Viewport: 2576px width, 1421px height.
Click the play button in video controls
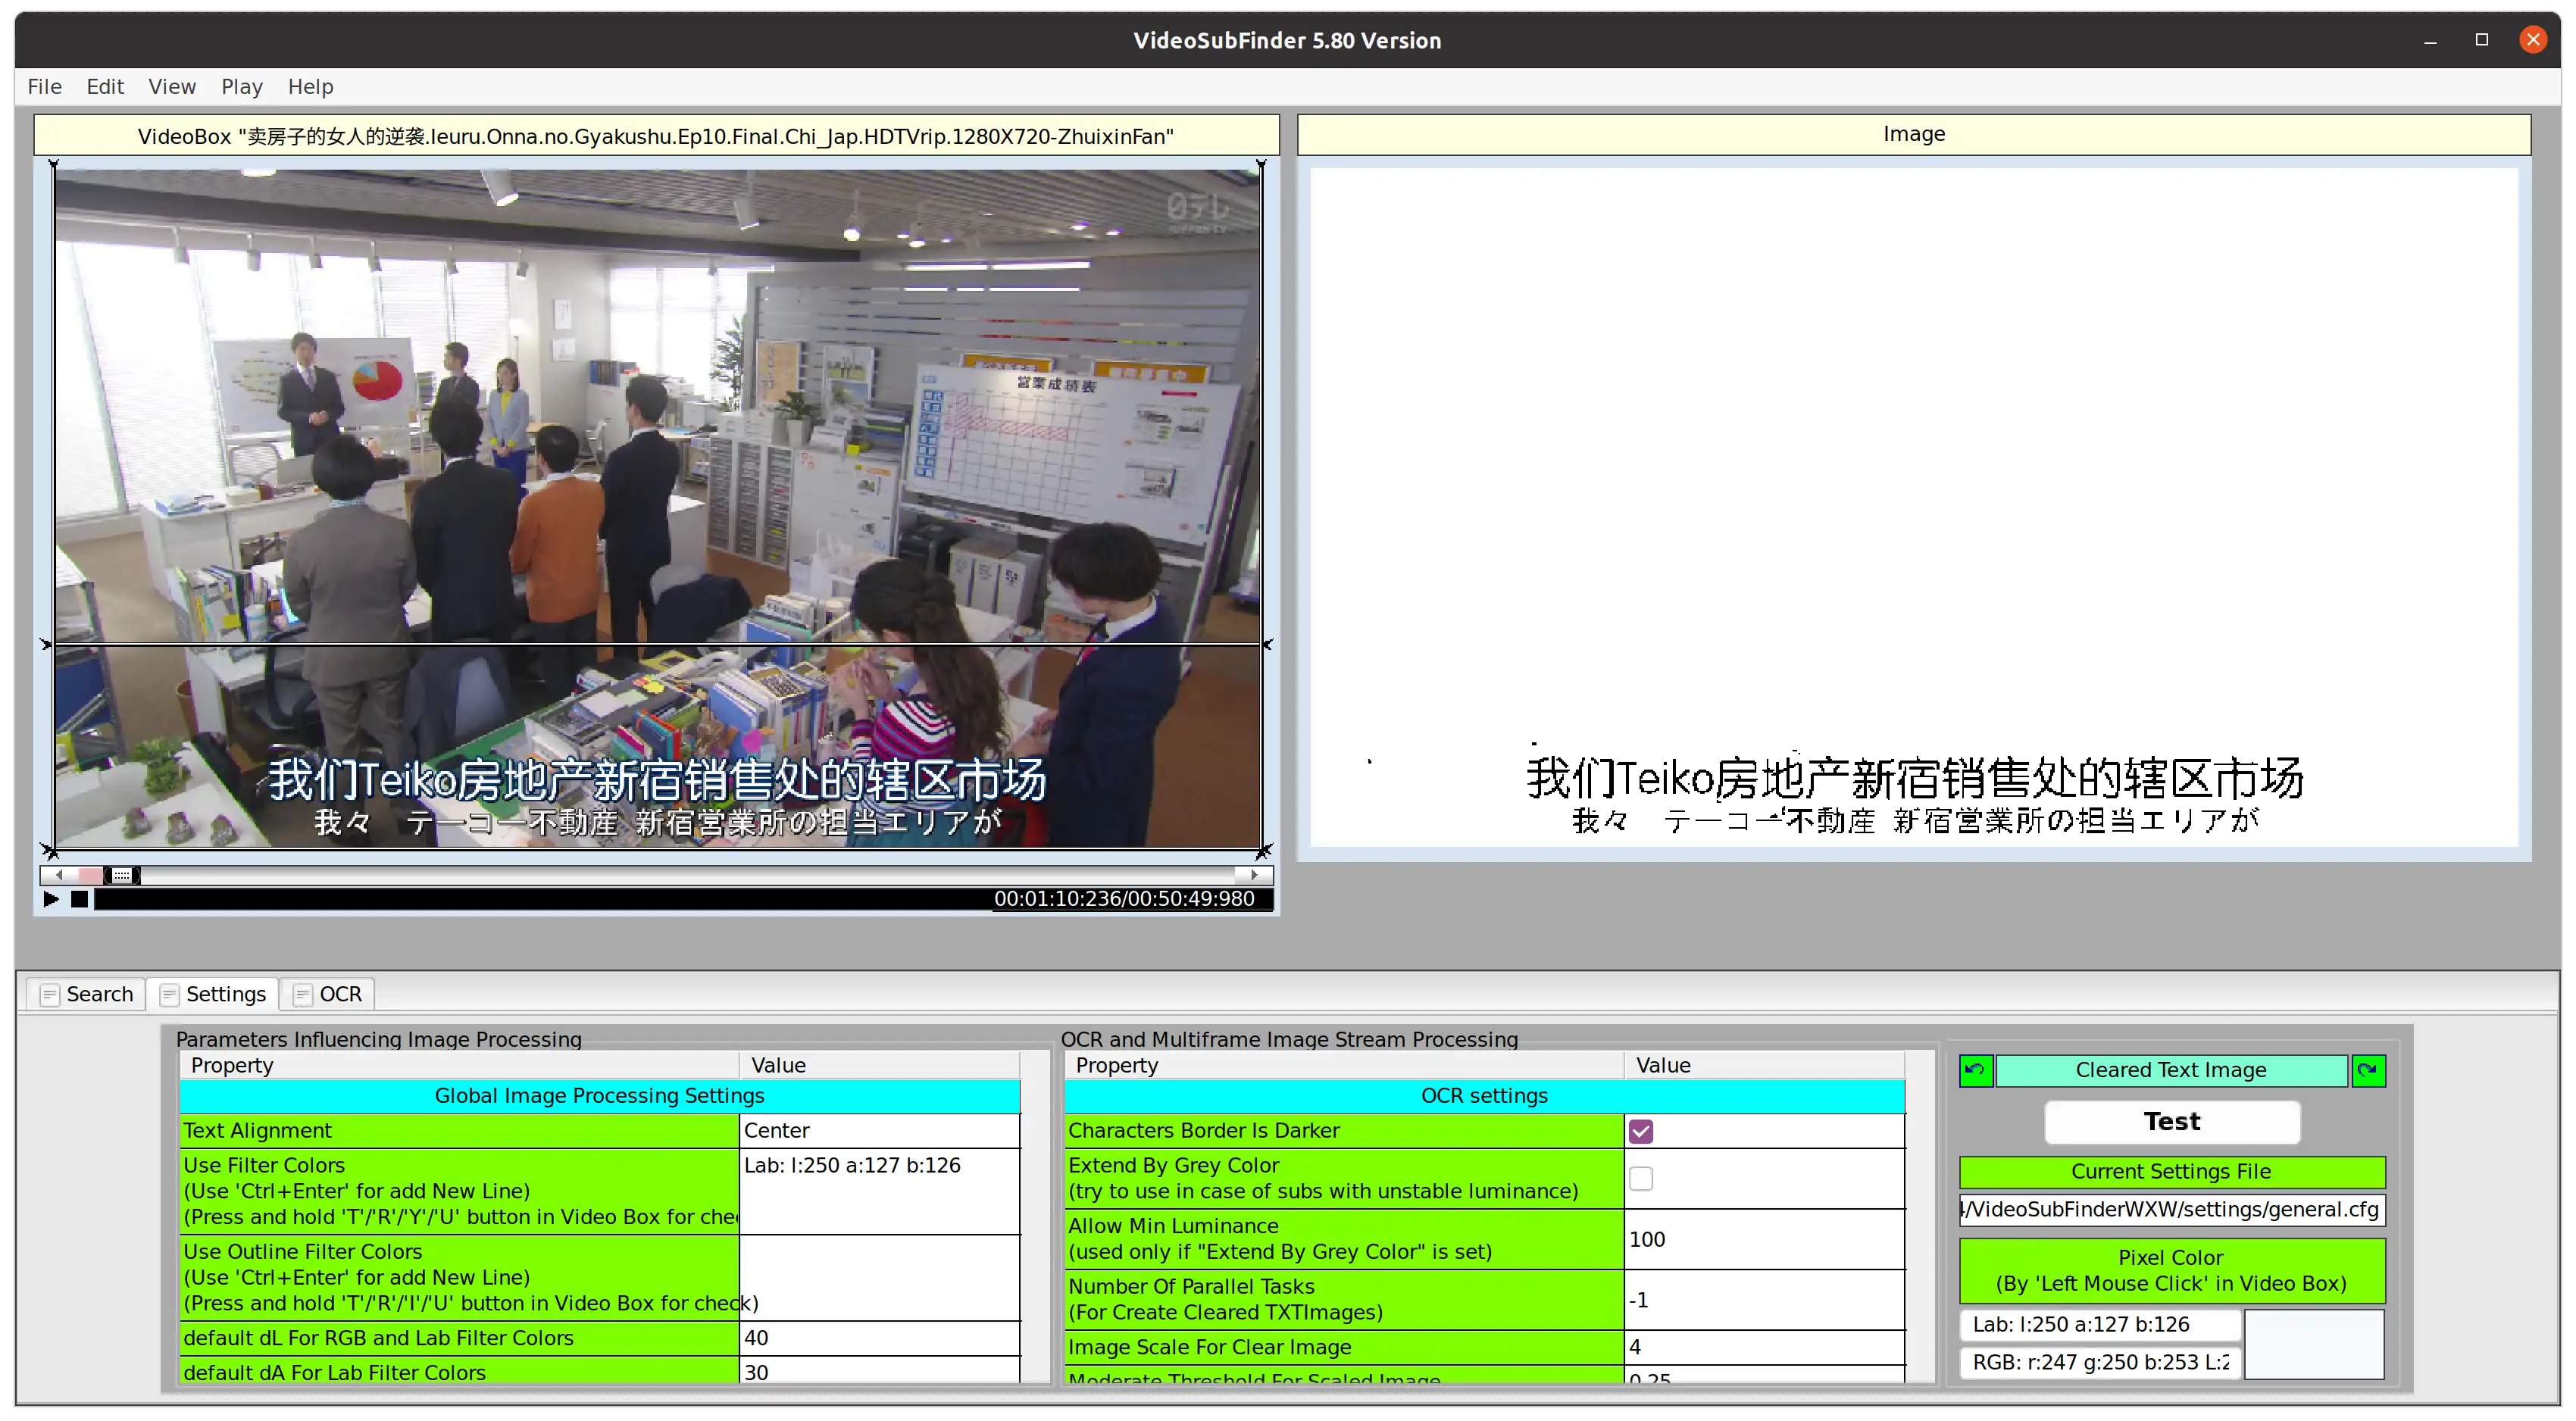(x=51, y=898)
